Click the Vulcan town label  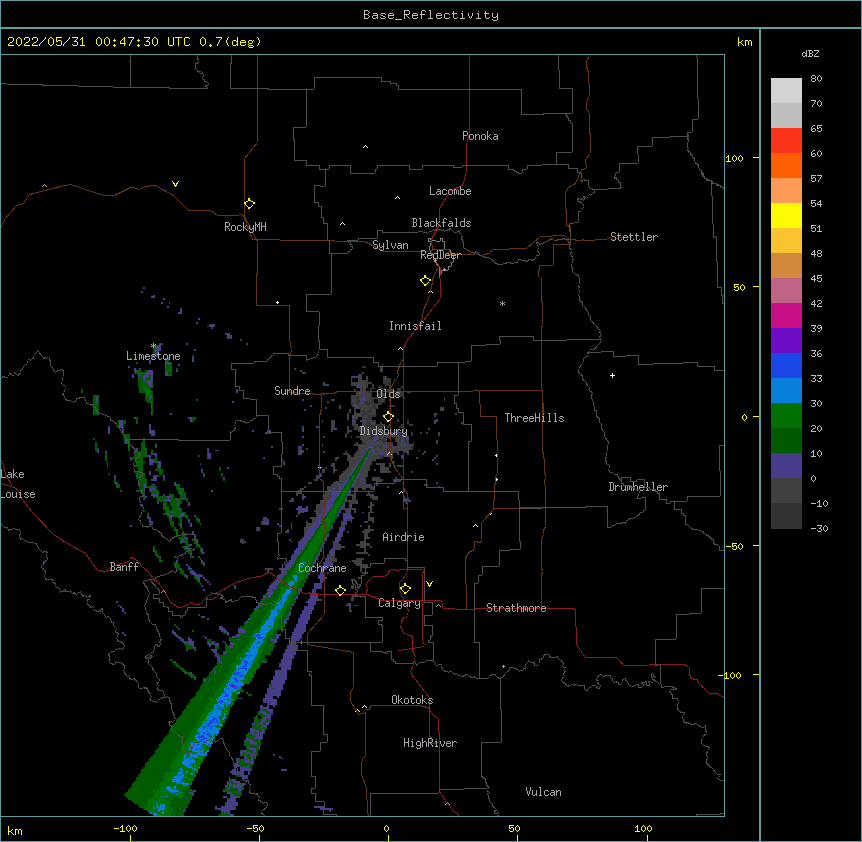543,792
